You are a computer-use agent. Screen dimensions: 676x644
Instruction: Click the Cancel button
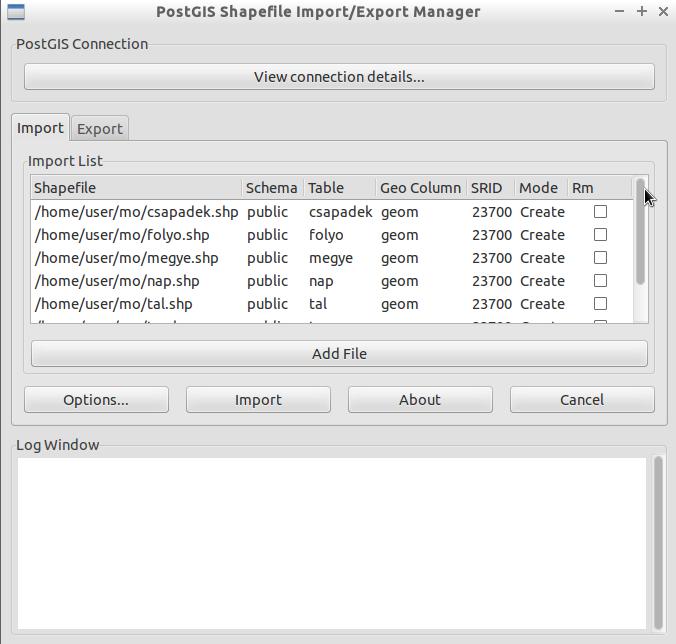click(x=582, y=400)
